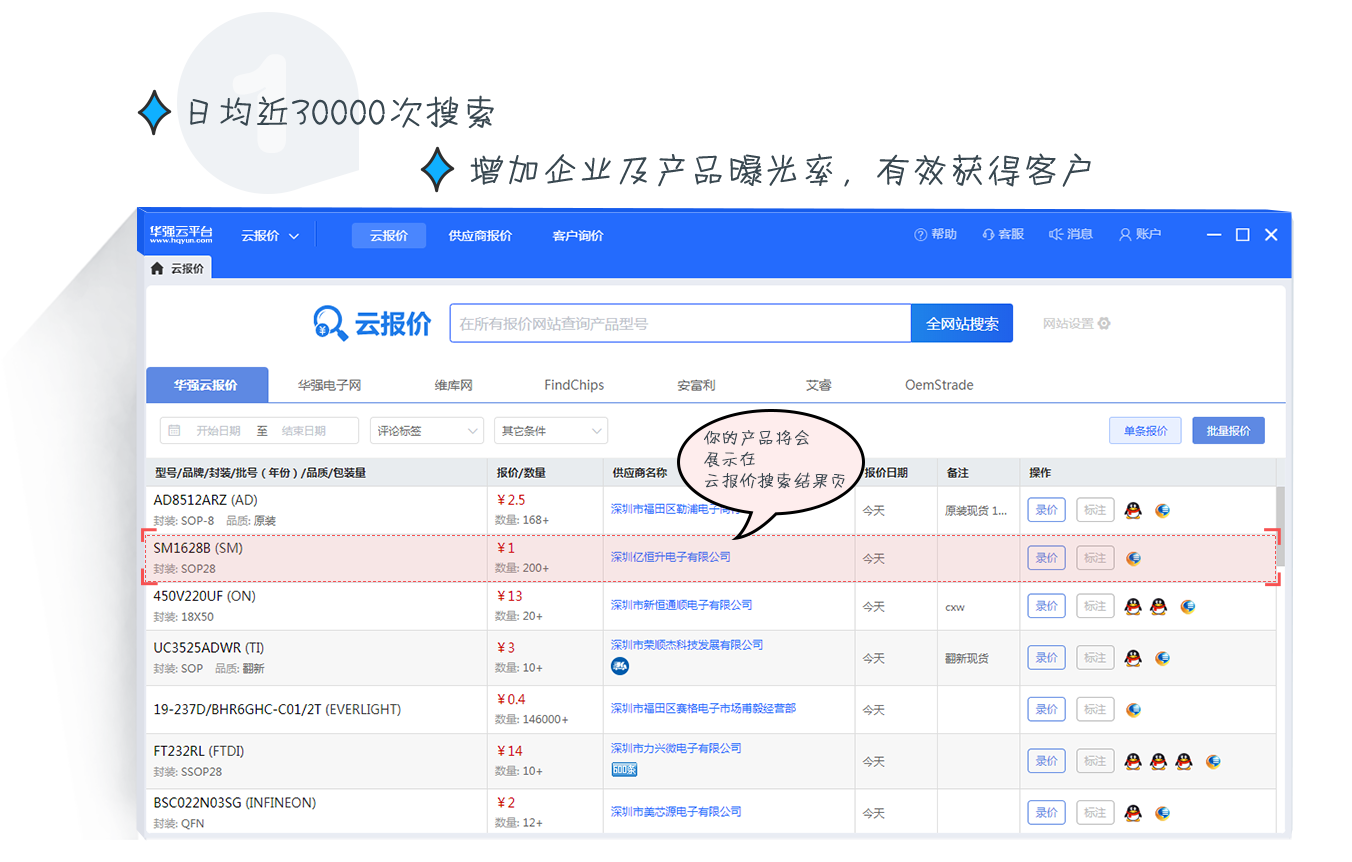Open QQ chat for BSC022N03SG row
Viewport: 1352px width, 862px height.
[x=1132, y=813]
